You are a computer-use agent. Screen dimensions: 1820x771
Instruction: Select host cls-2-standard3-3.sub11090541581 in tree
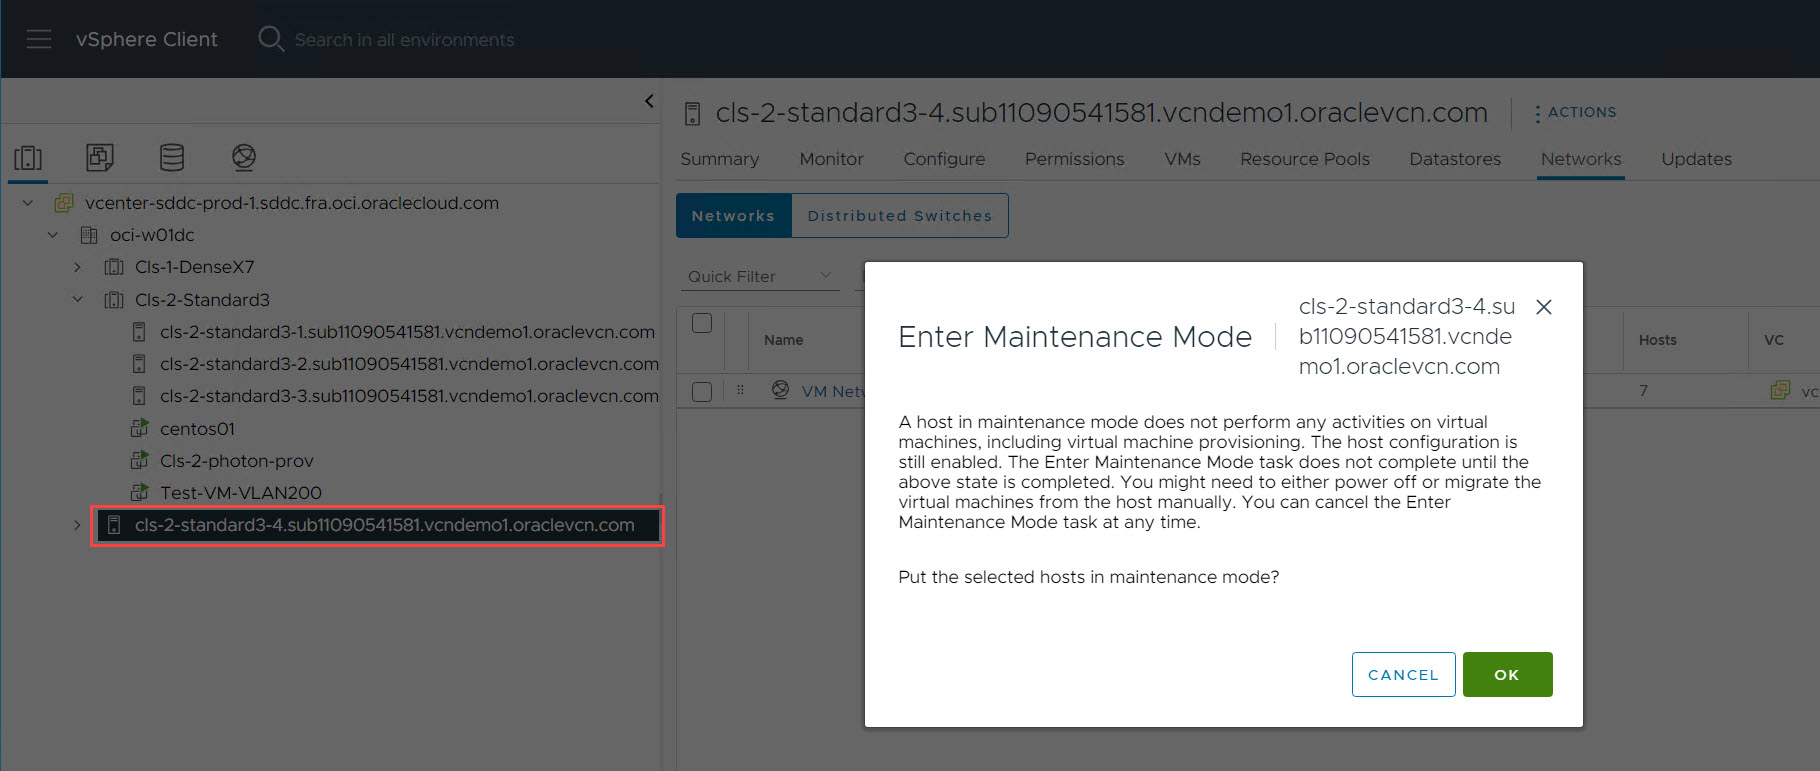409,396
